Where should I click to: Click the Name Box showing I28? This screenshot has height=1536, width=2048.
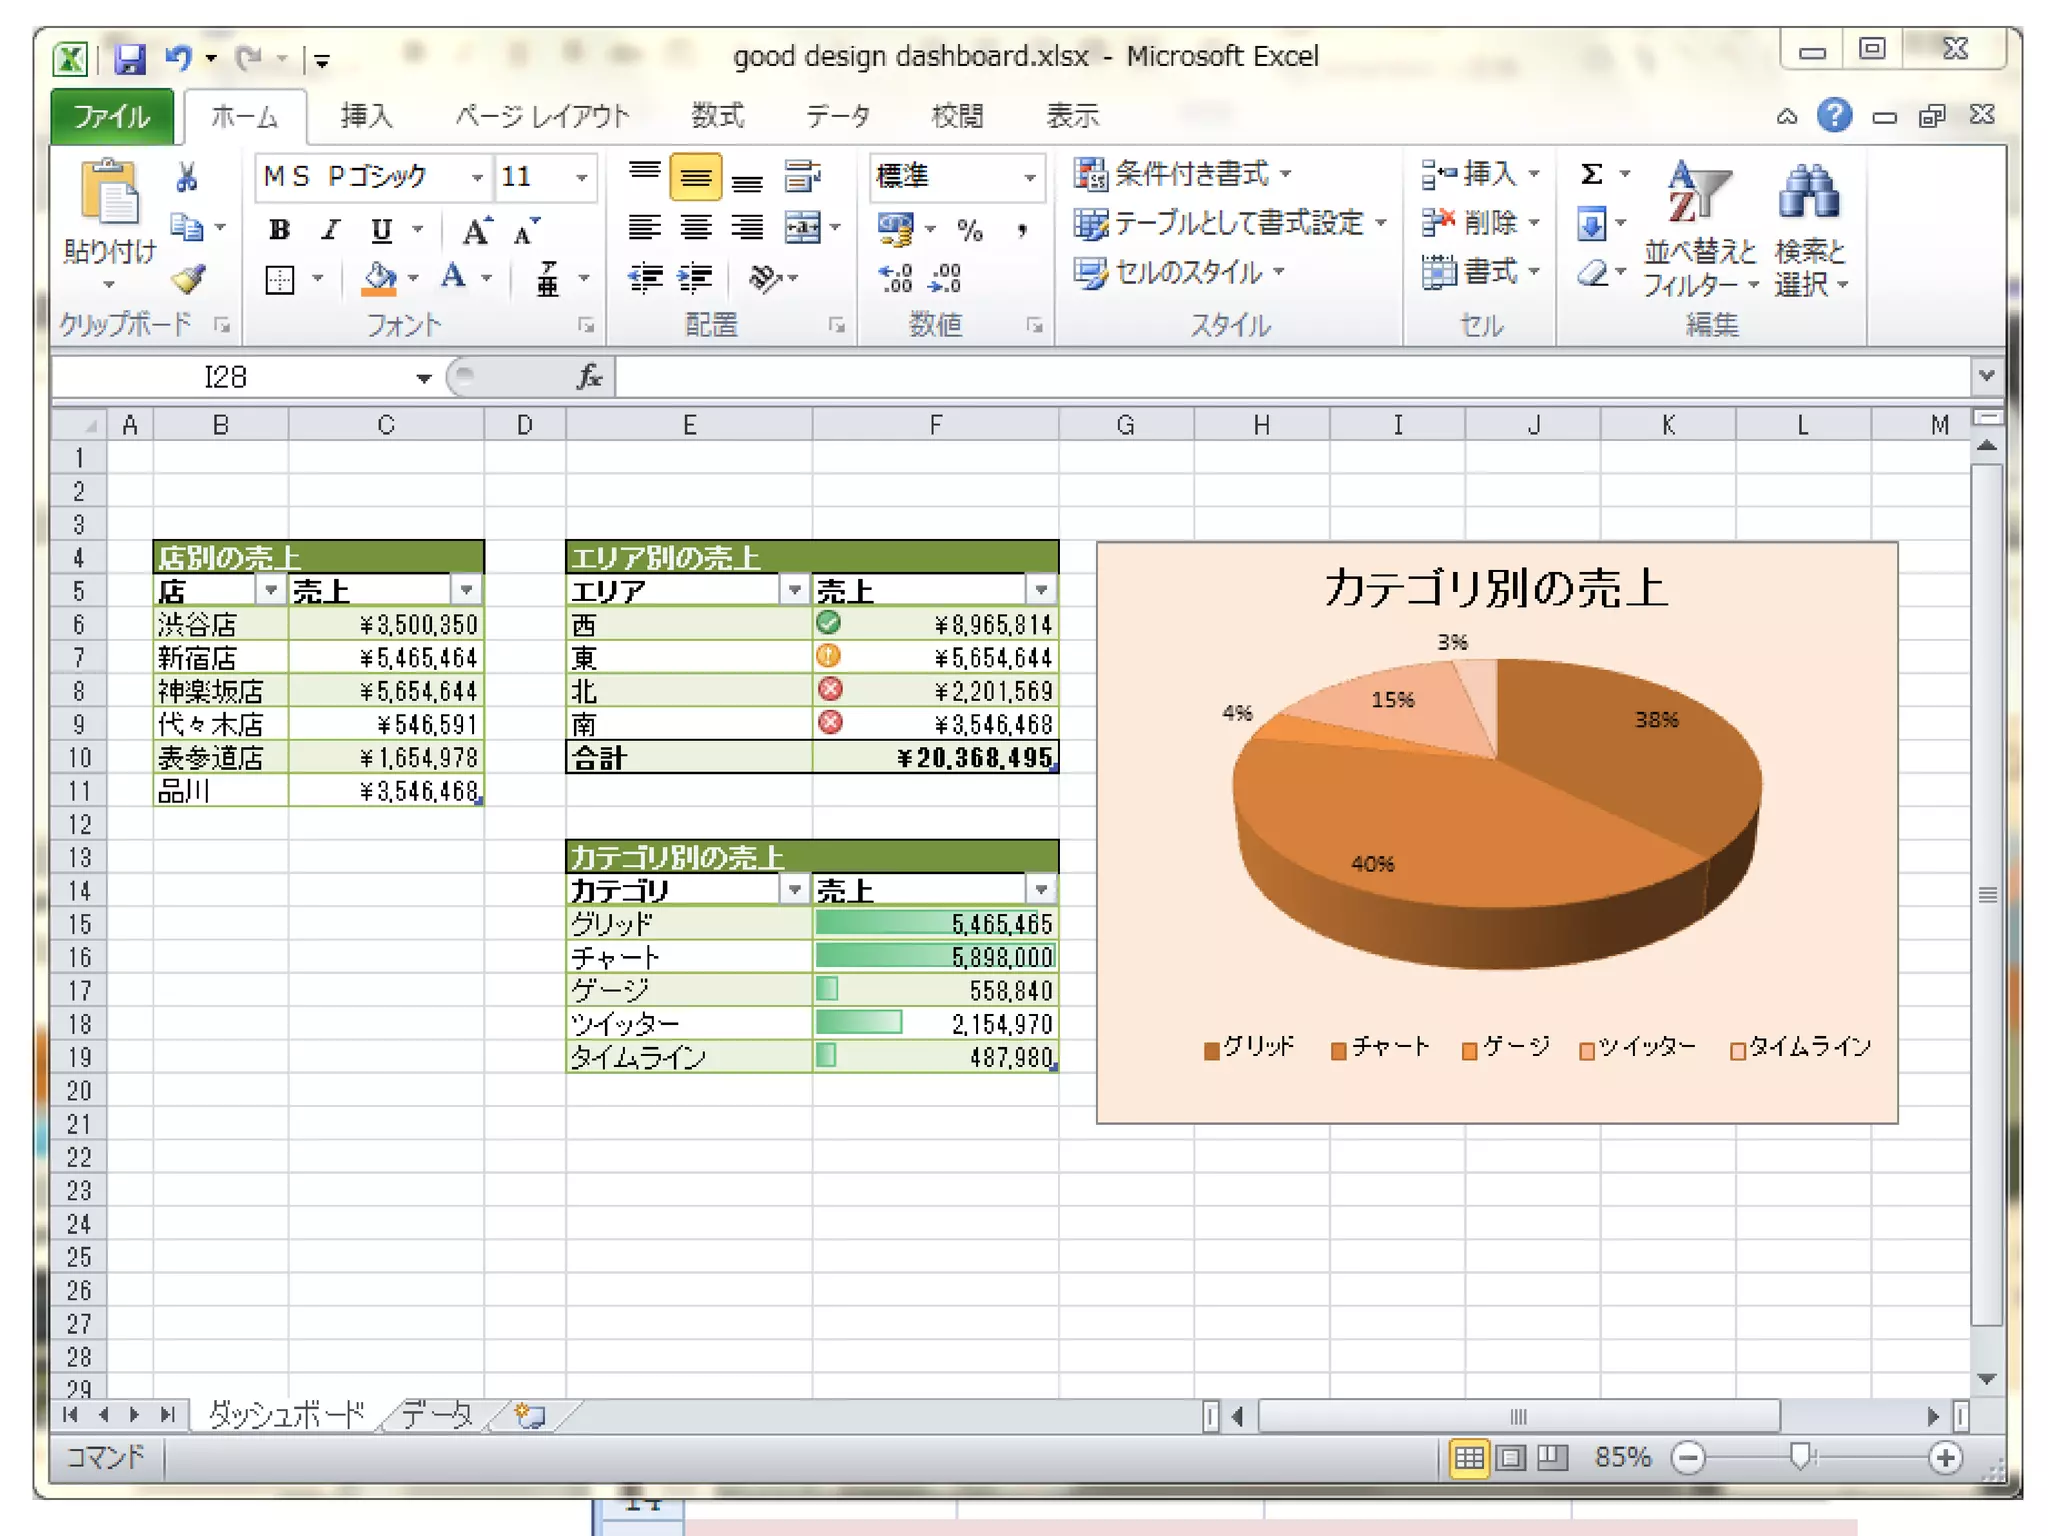(x=226, y=377)
